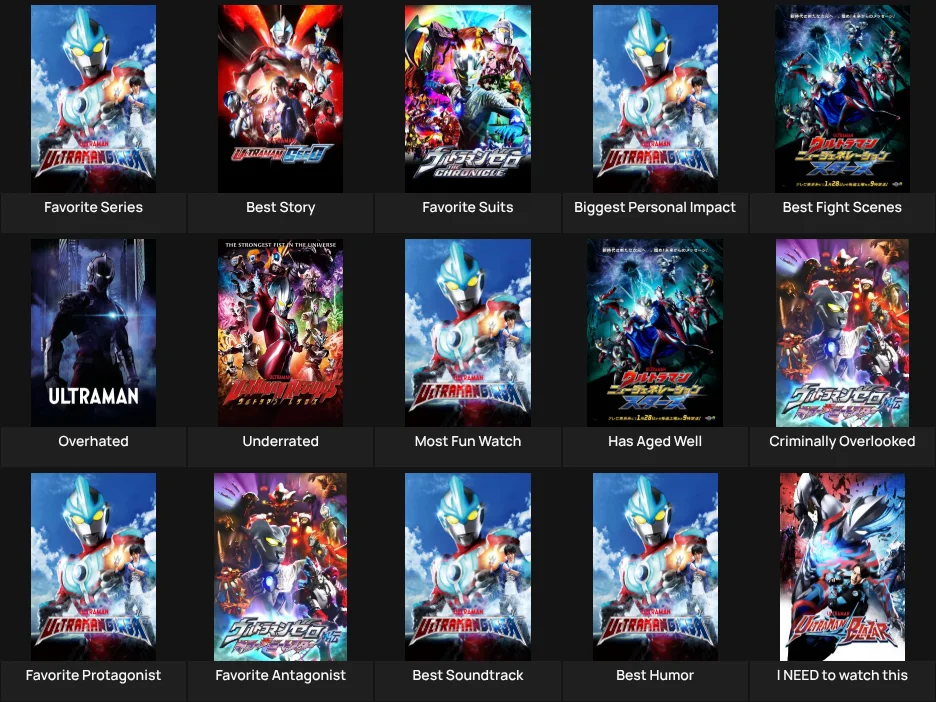Select the 'Most Fun Watch' caption
Image resolution: width=936 pixels, height=702 pixels.
[467, 441]
